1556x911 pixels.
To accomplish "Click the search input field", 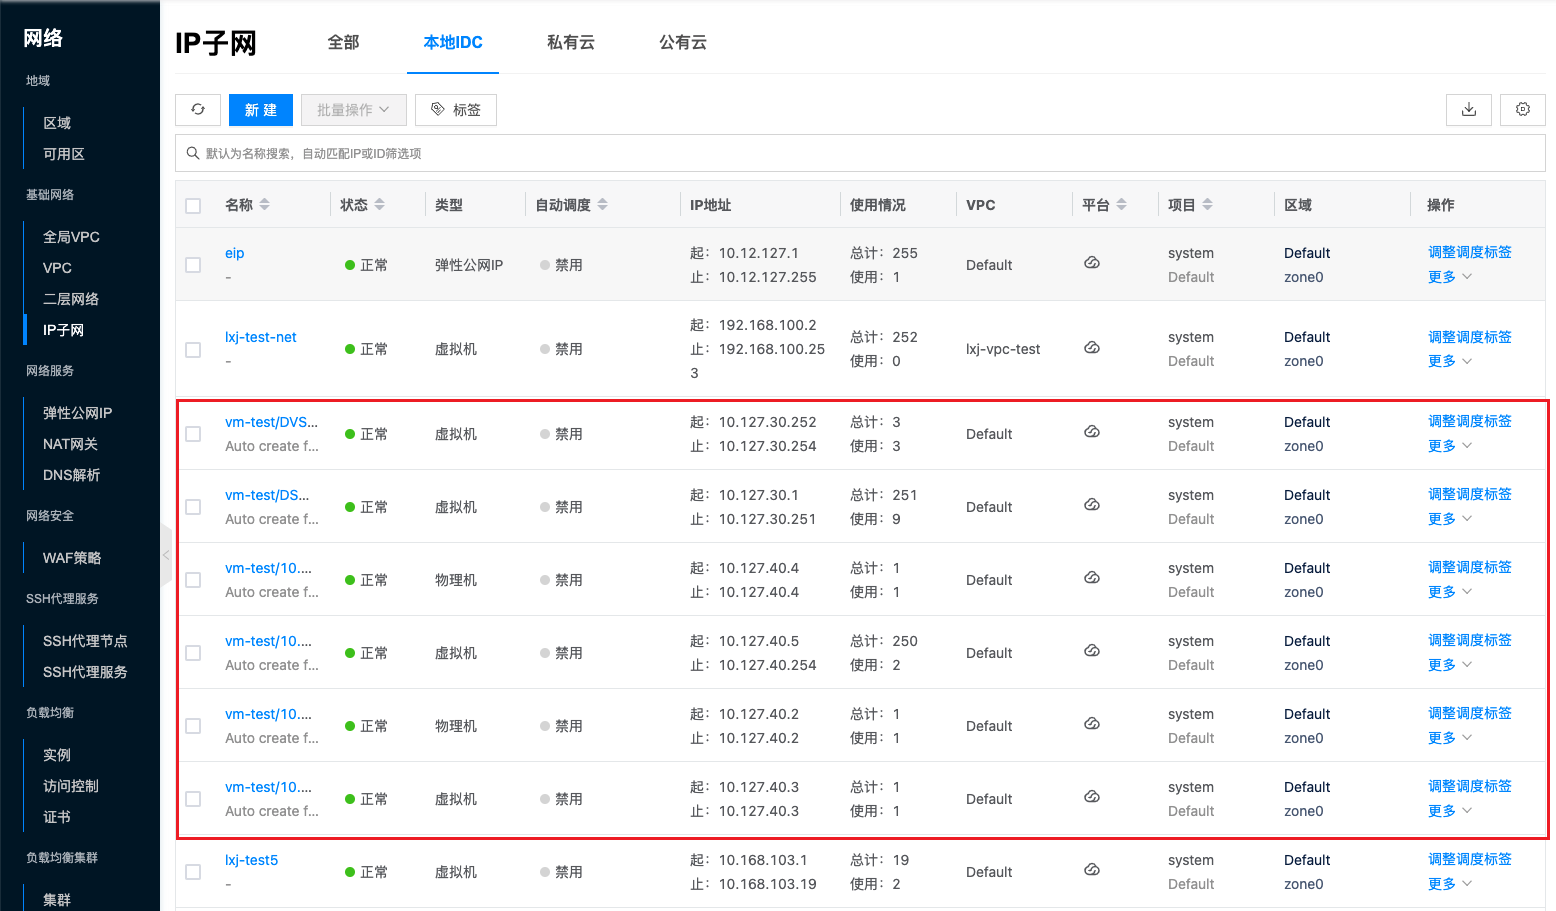I will point(860,153).
